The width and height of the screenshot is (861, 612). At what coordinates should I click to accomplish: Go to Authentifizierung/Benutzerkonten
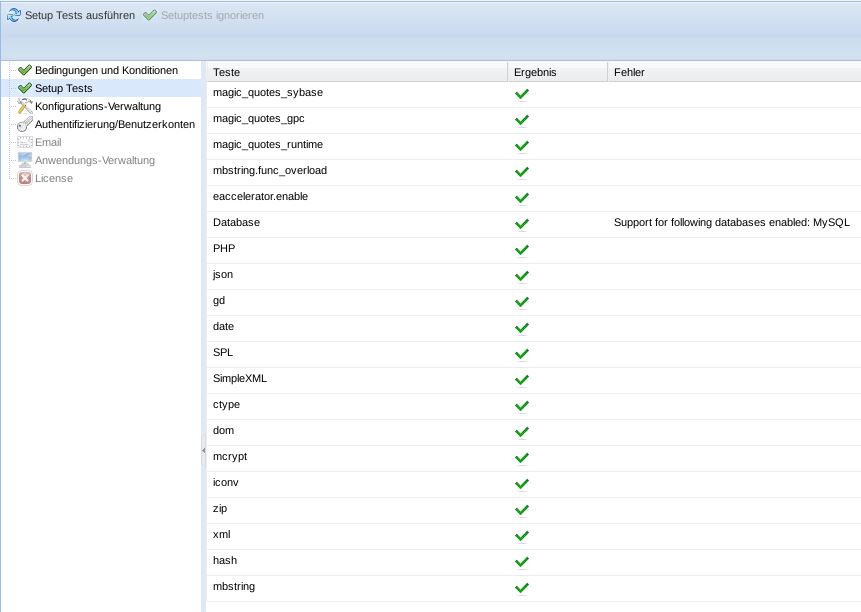pos(115,125)
